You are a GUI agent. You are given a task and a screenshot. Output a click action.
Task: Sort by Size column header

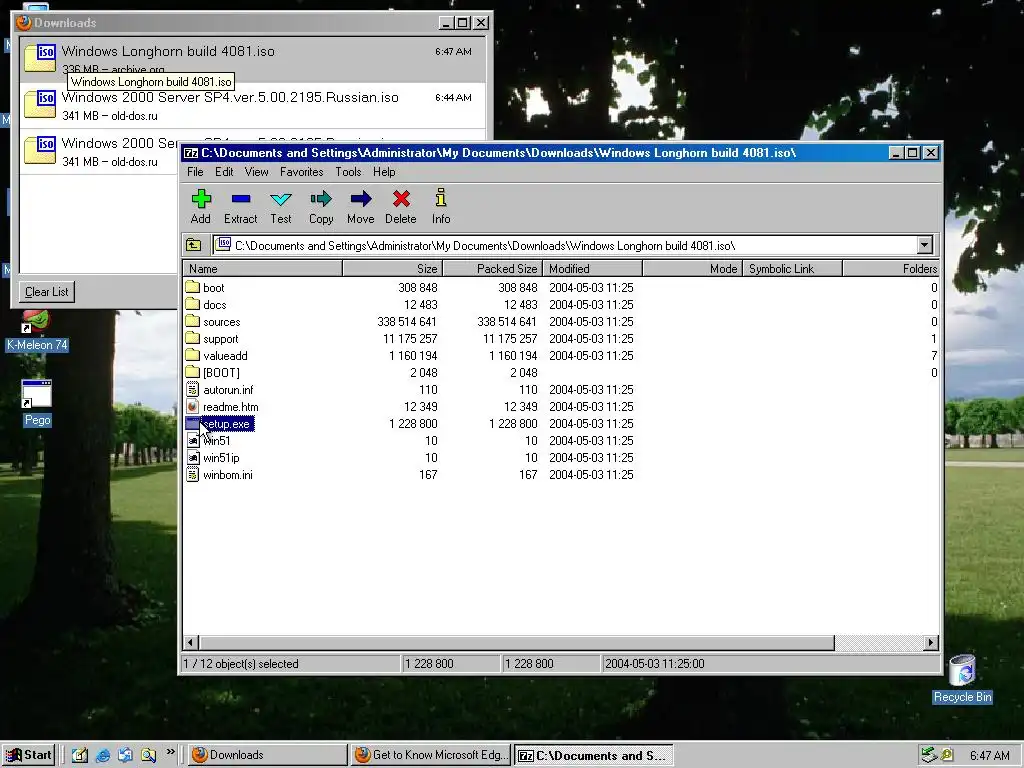coord(392,268)
